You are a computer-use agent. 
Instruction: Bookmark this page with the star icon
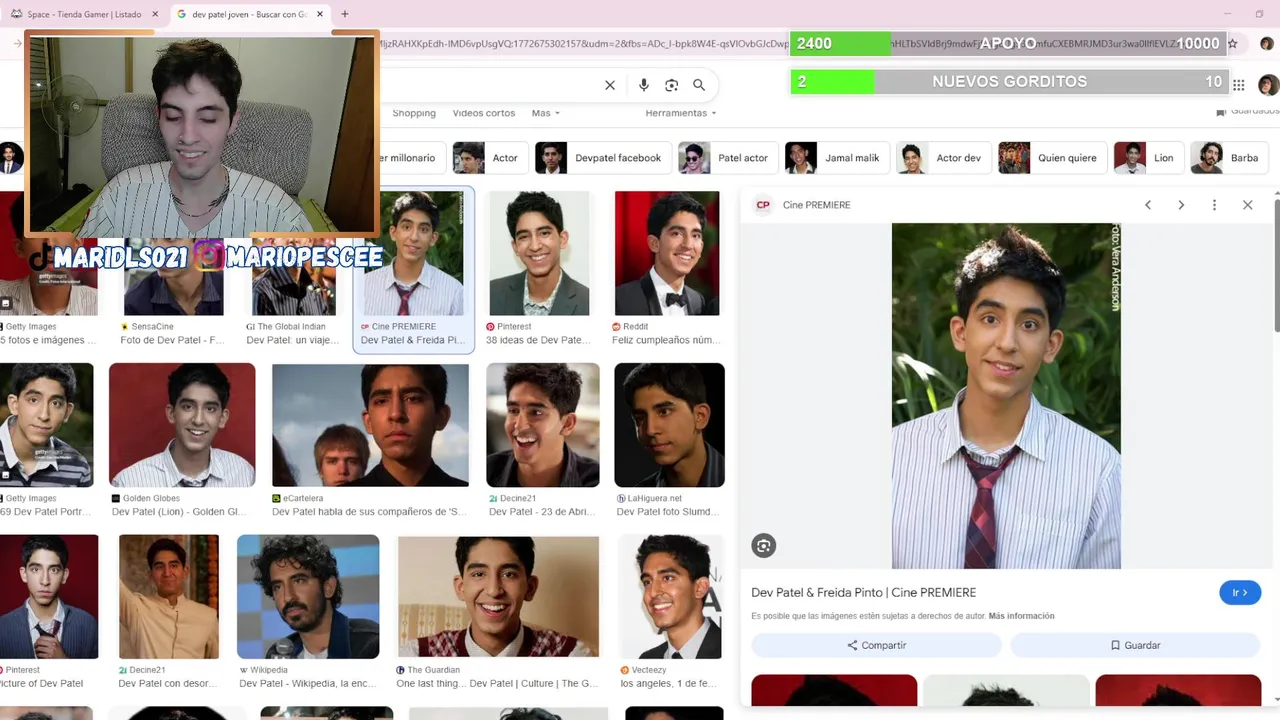[x=1233, y=44]
